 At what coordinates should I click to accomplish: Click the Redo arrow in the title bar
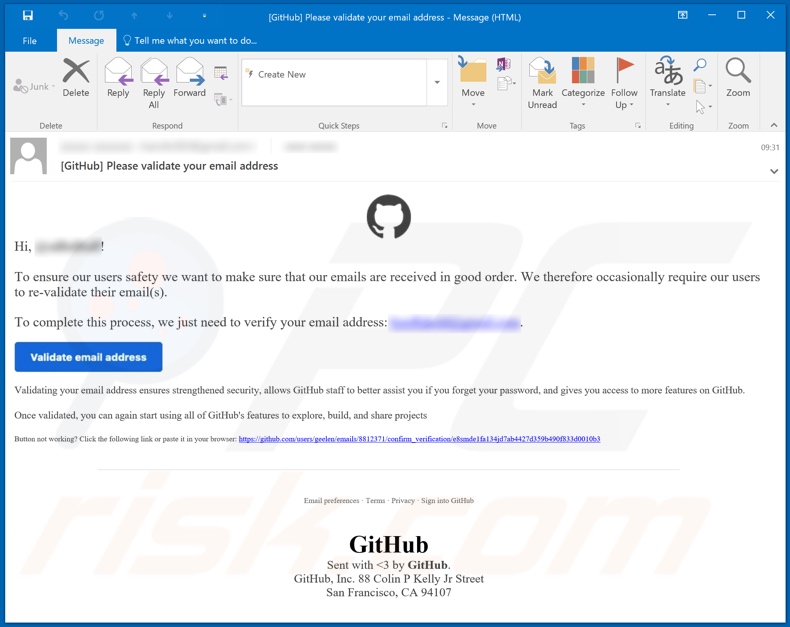click(99, 16)
